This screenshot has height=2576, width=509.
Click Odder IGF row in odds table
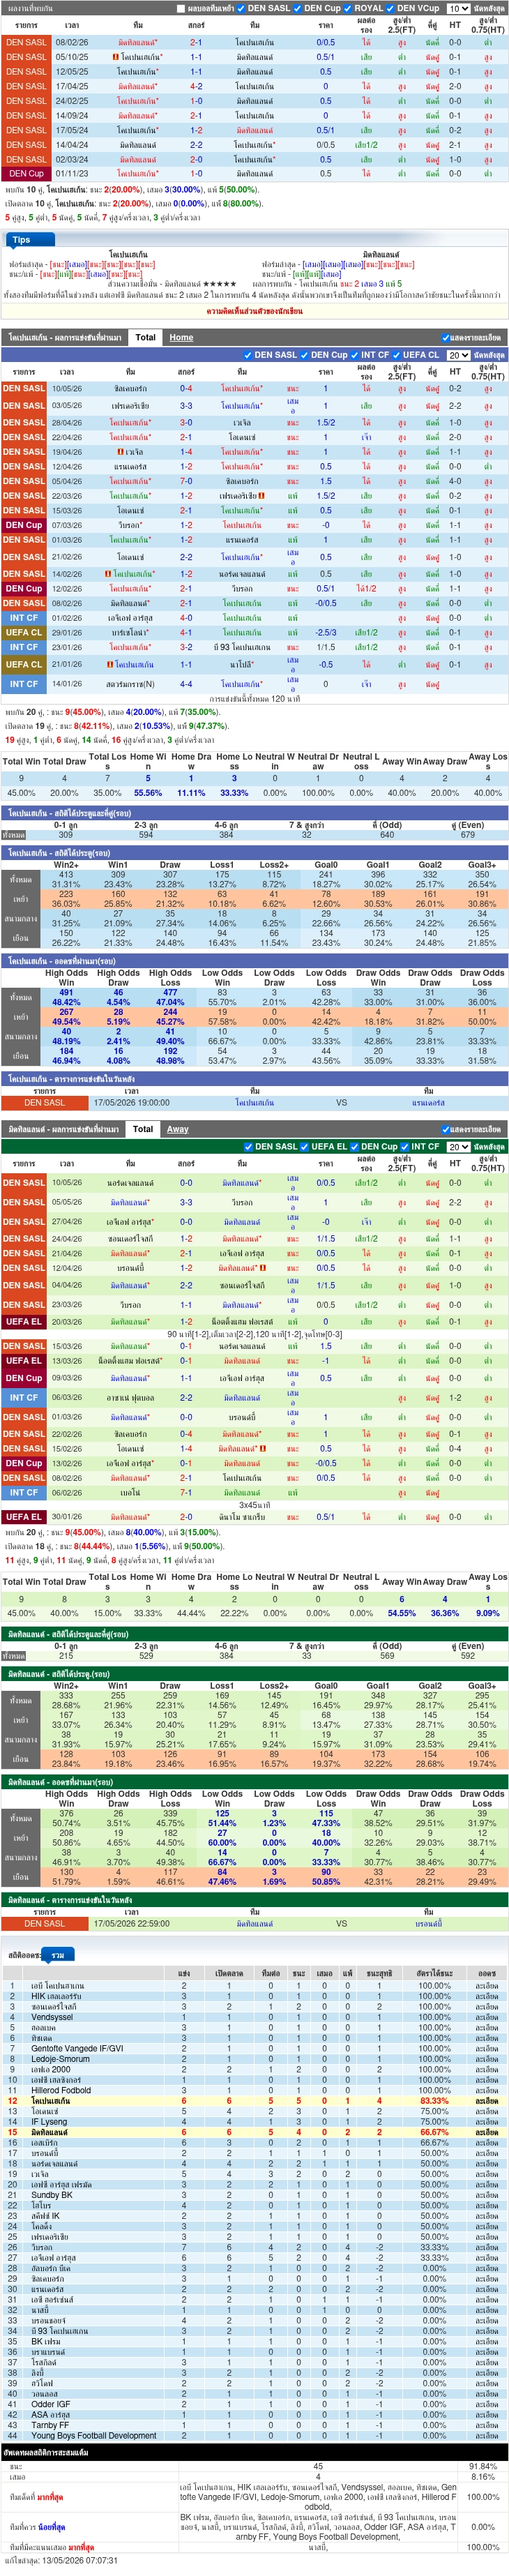click(254, 2404)
